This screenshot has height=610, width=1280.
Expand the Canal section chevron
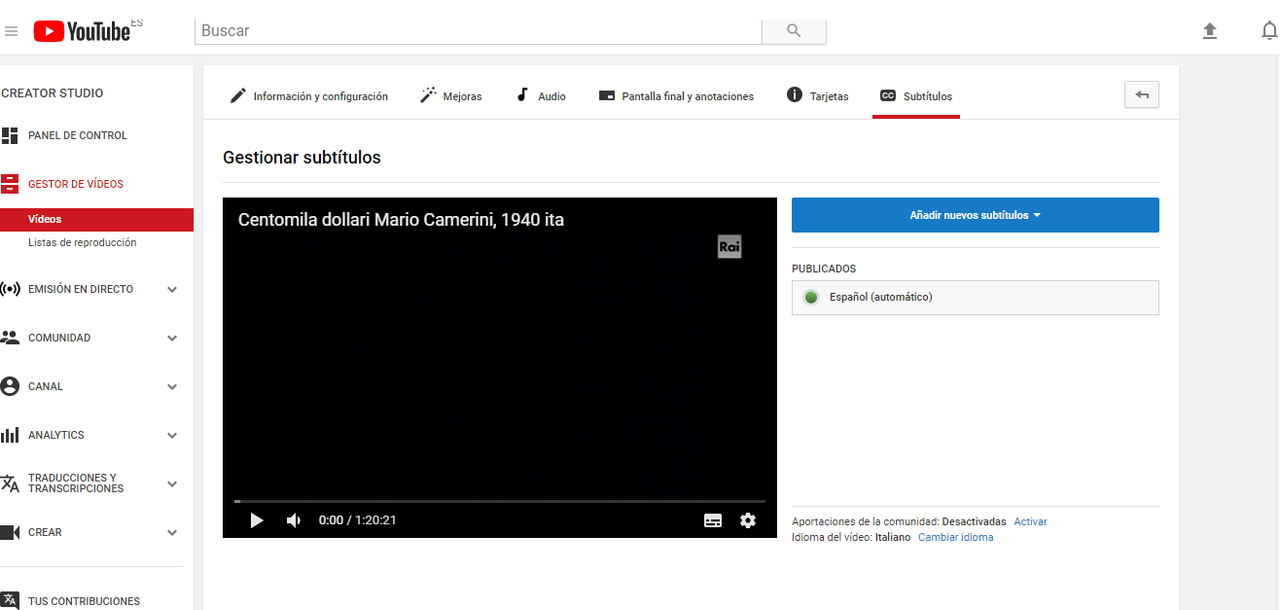[172, 387]
